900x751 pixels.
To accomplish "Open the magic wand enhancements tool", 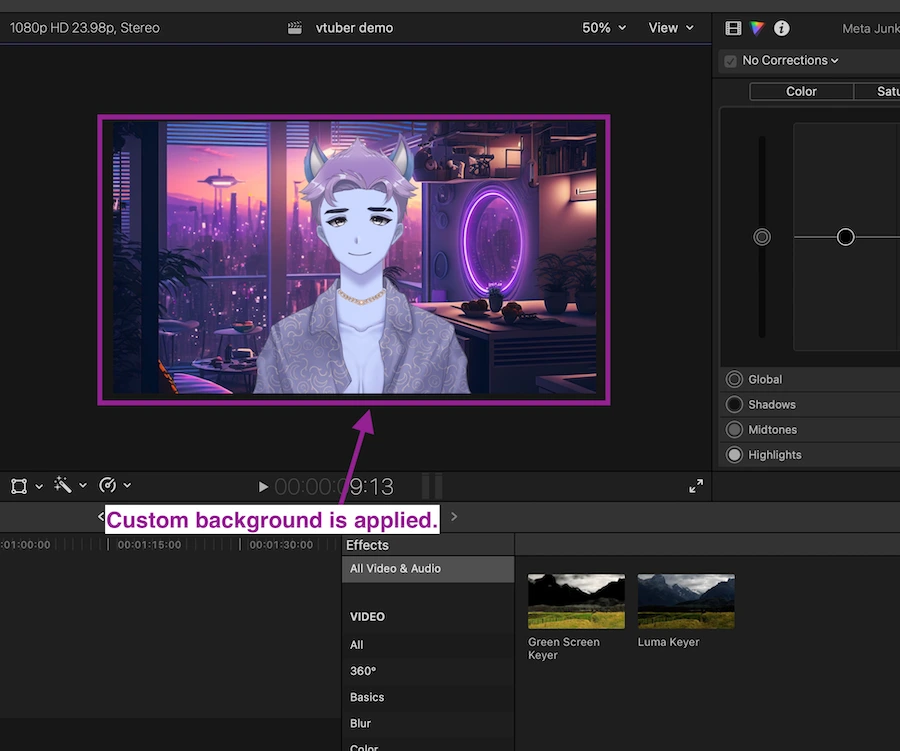I will click(x=63, y=485).
